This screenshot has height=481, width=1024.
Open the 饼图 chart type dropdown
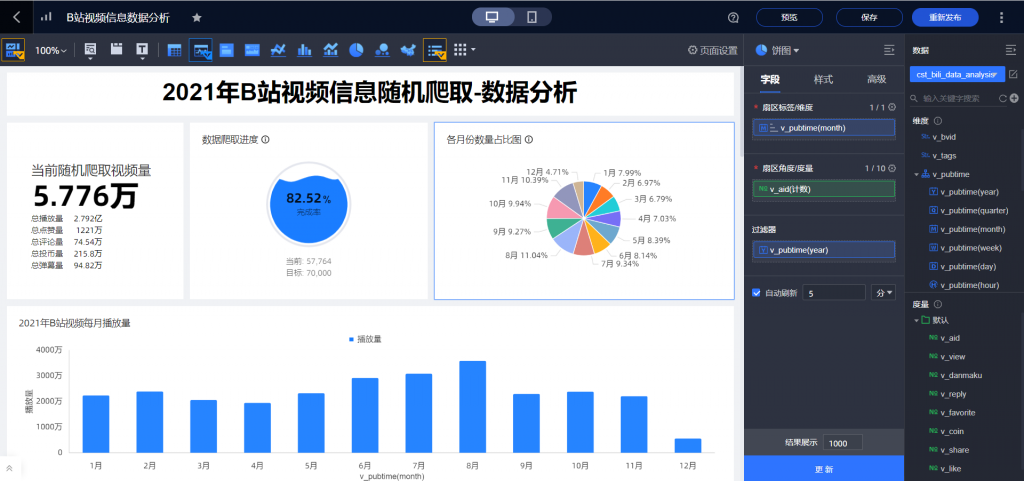pos(777,50)
